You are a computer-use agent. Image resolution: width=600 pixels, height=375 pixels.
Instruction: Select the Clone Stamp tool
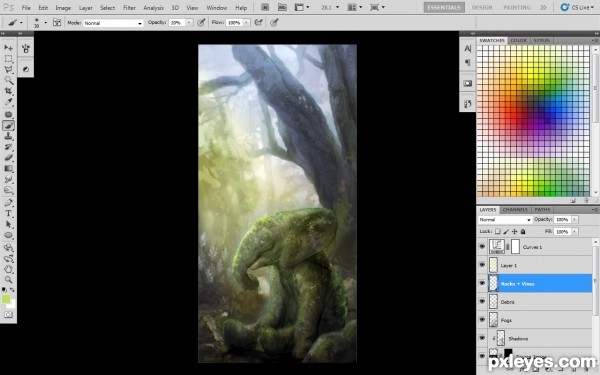pos(8,136)
